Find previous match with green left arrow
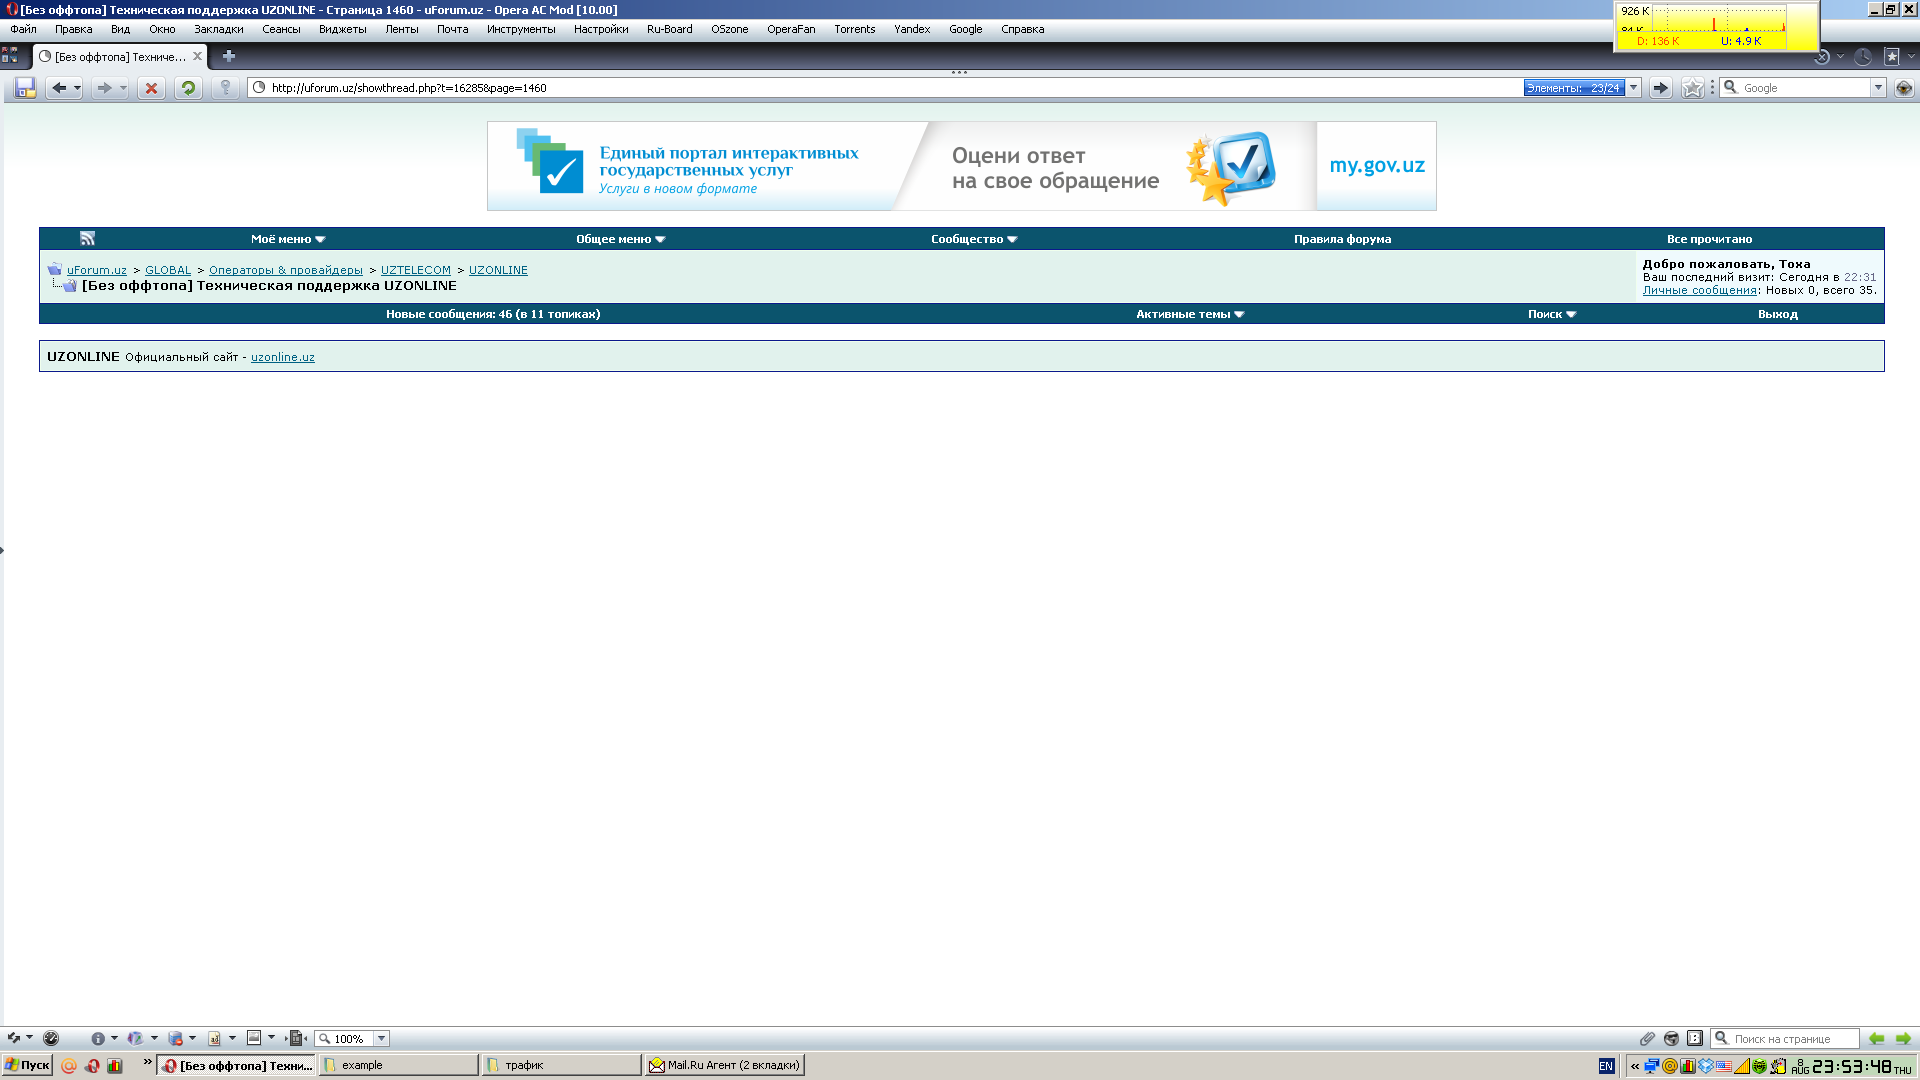This screenshot has width=1920, height=1080. click(x=1876, y=1038)
